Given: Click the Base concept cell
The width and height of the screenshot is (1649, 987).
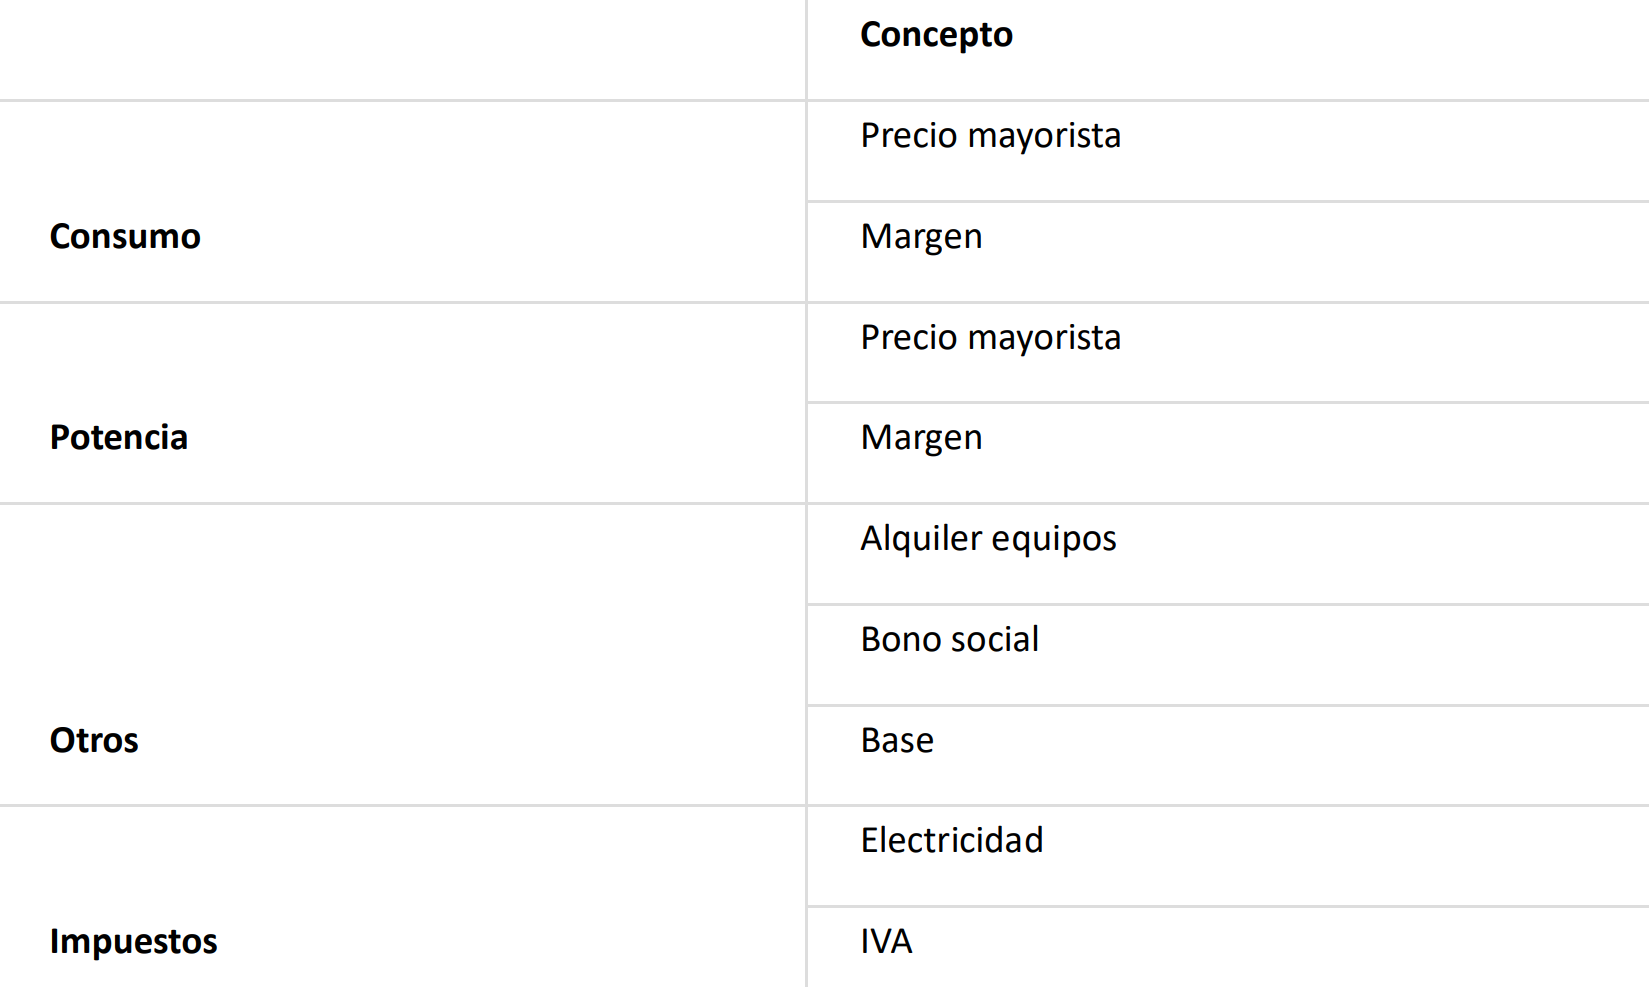Looking at the screenshot, I should pyautogui.click(x=897, y=741).
